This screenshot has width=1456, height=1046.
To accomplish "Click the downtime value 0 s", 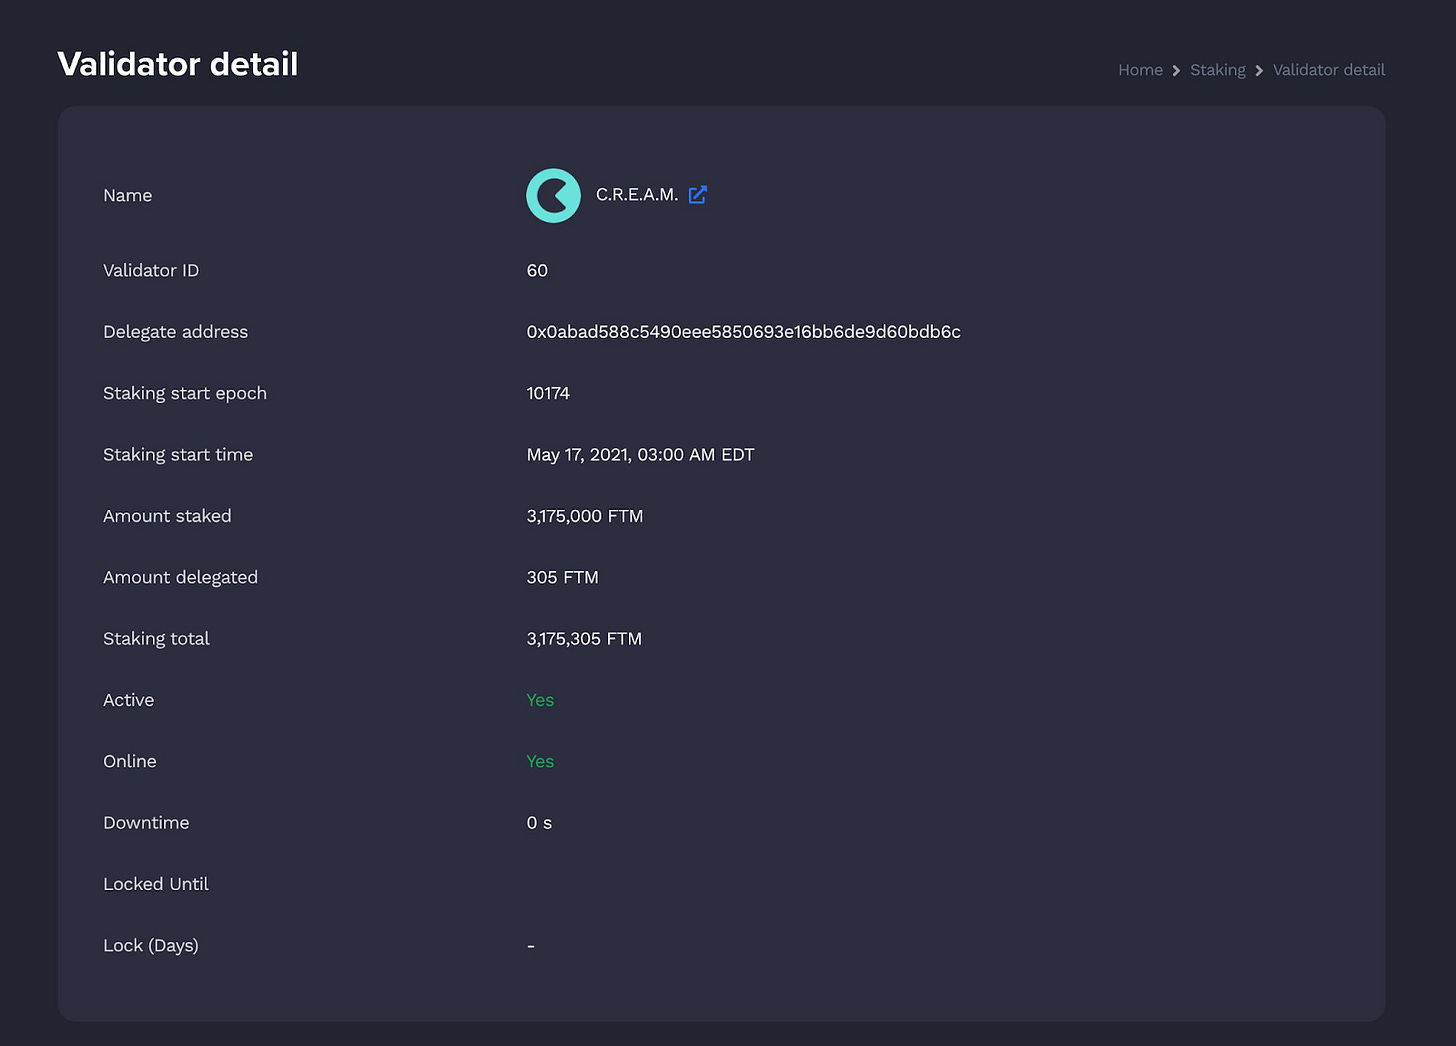I will (x=539, y=823).
